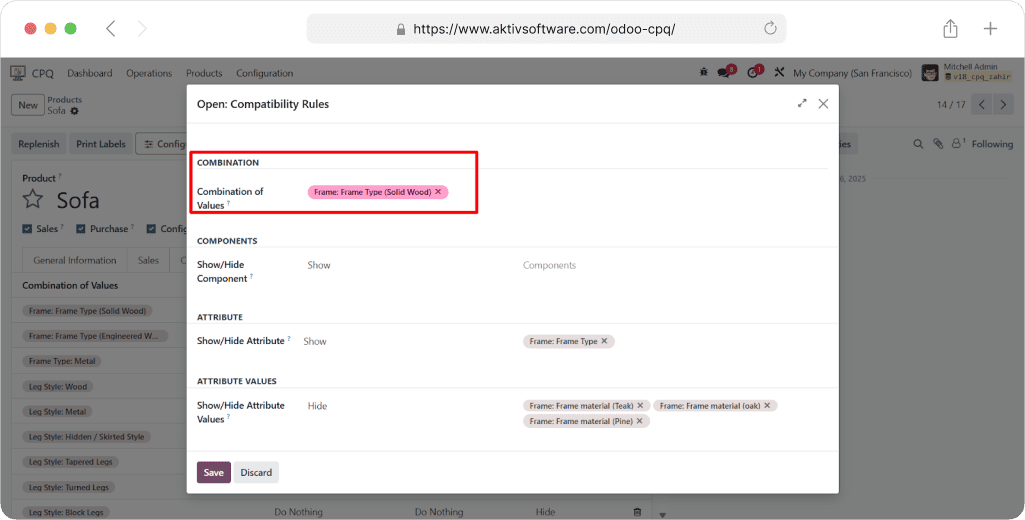Remove the Solid Wood combination tag
This screenshot has height=520, width=1025.
click(x=438, y=192)
